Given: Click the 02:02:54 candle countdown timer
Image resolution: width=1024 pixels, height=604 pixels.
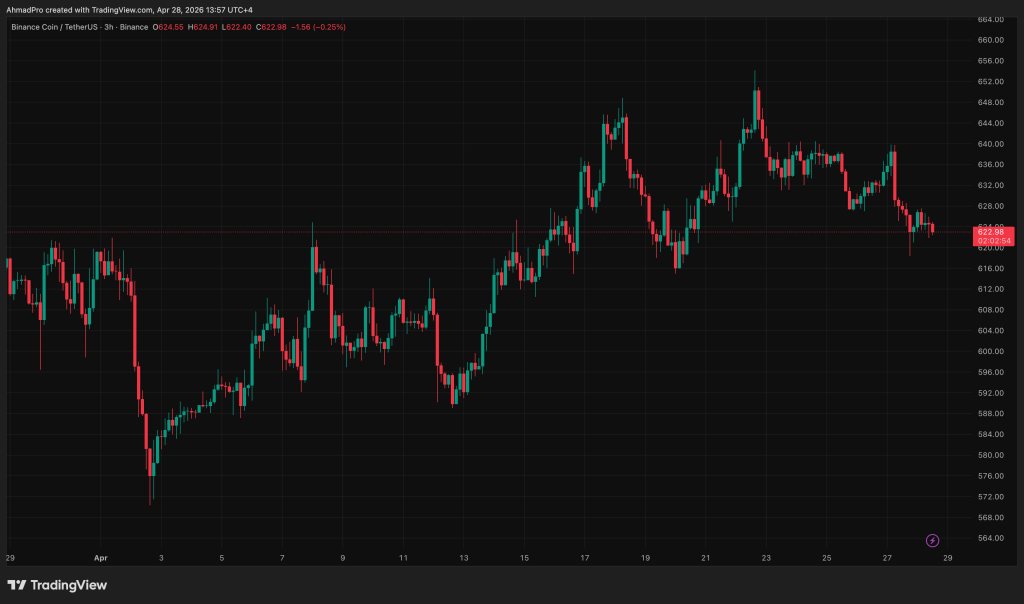Looking at the screenshot, I should pyautogui.click(x=992, y=241).
